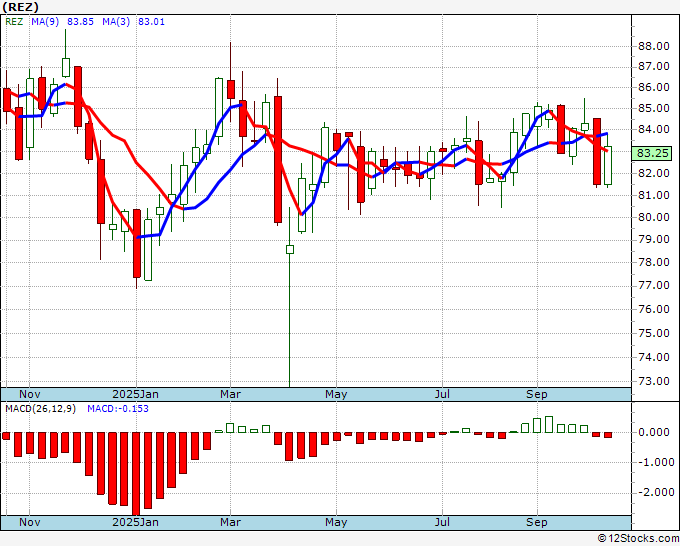680x546 pixels.
Task: Click the 83.01 moving average value
Action: pos(151,22)
